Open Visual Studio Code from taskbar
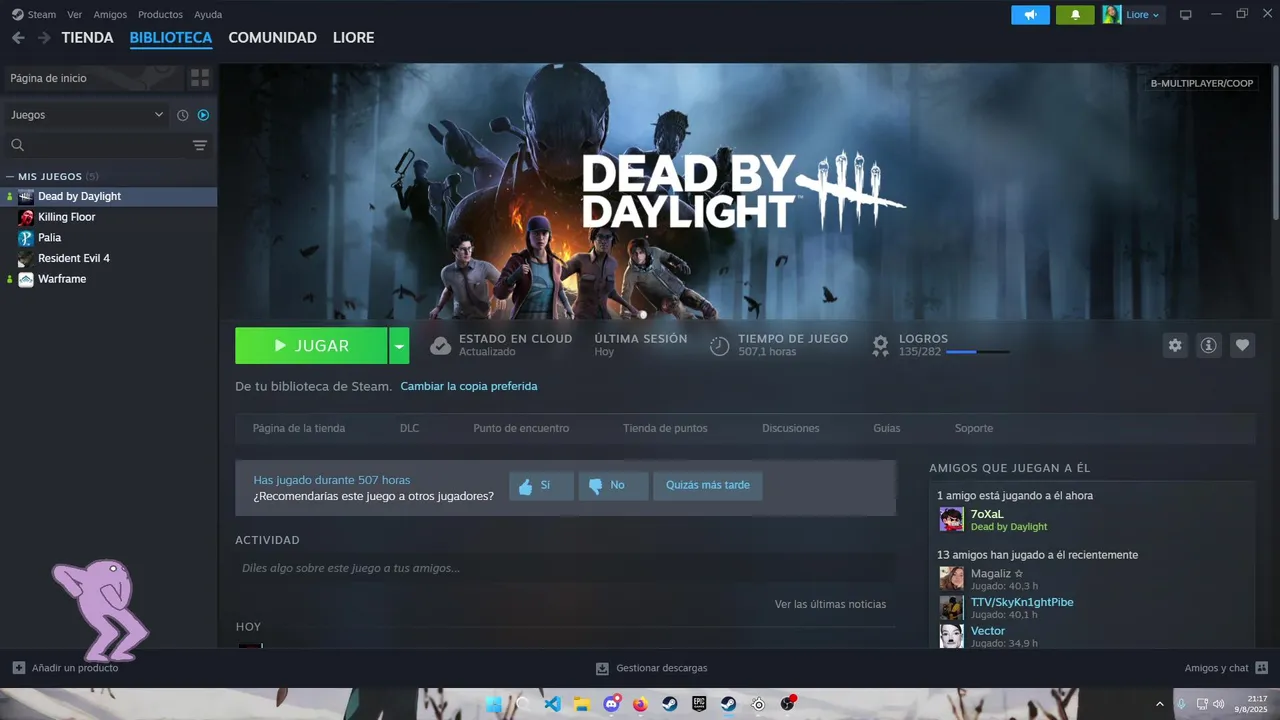This screenshot has height=720, width=1280. pyautogui.click(x=552, y=704)
